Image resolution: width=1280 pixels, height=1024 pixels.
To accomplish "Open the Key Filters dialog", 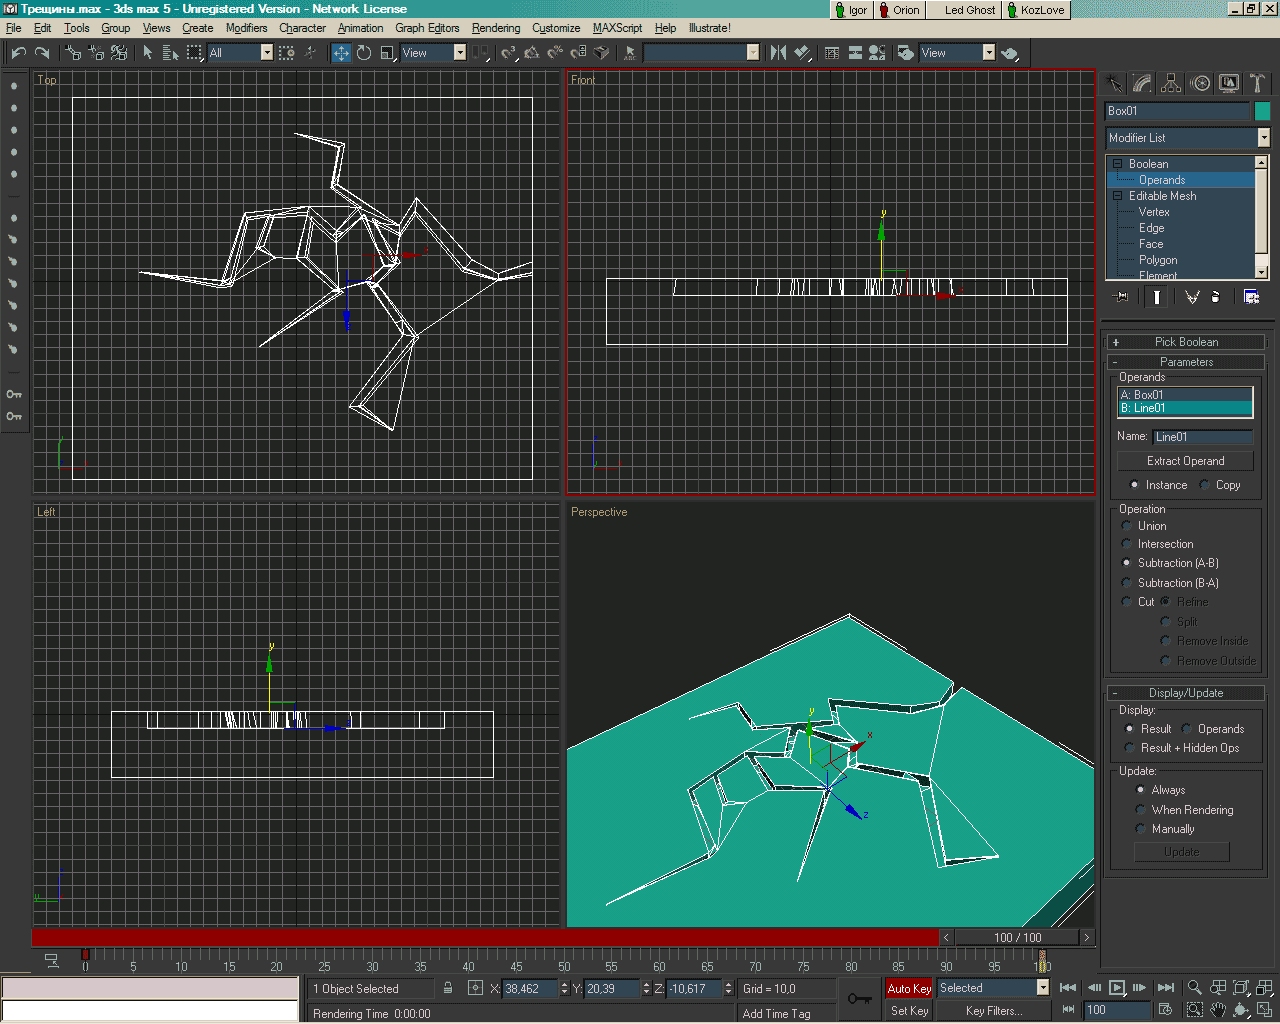I will [993, 1010].
